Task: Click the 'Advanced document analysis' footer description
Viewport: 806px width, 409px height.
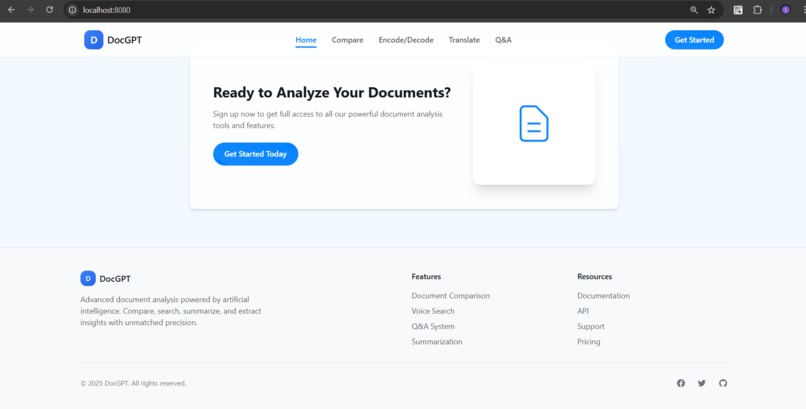Action: coord(171,311)
